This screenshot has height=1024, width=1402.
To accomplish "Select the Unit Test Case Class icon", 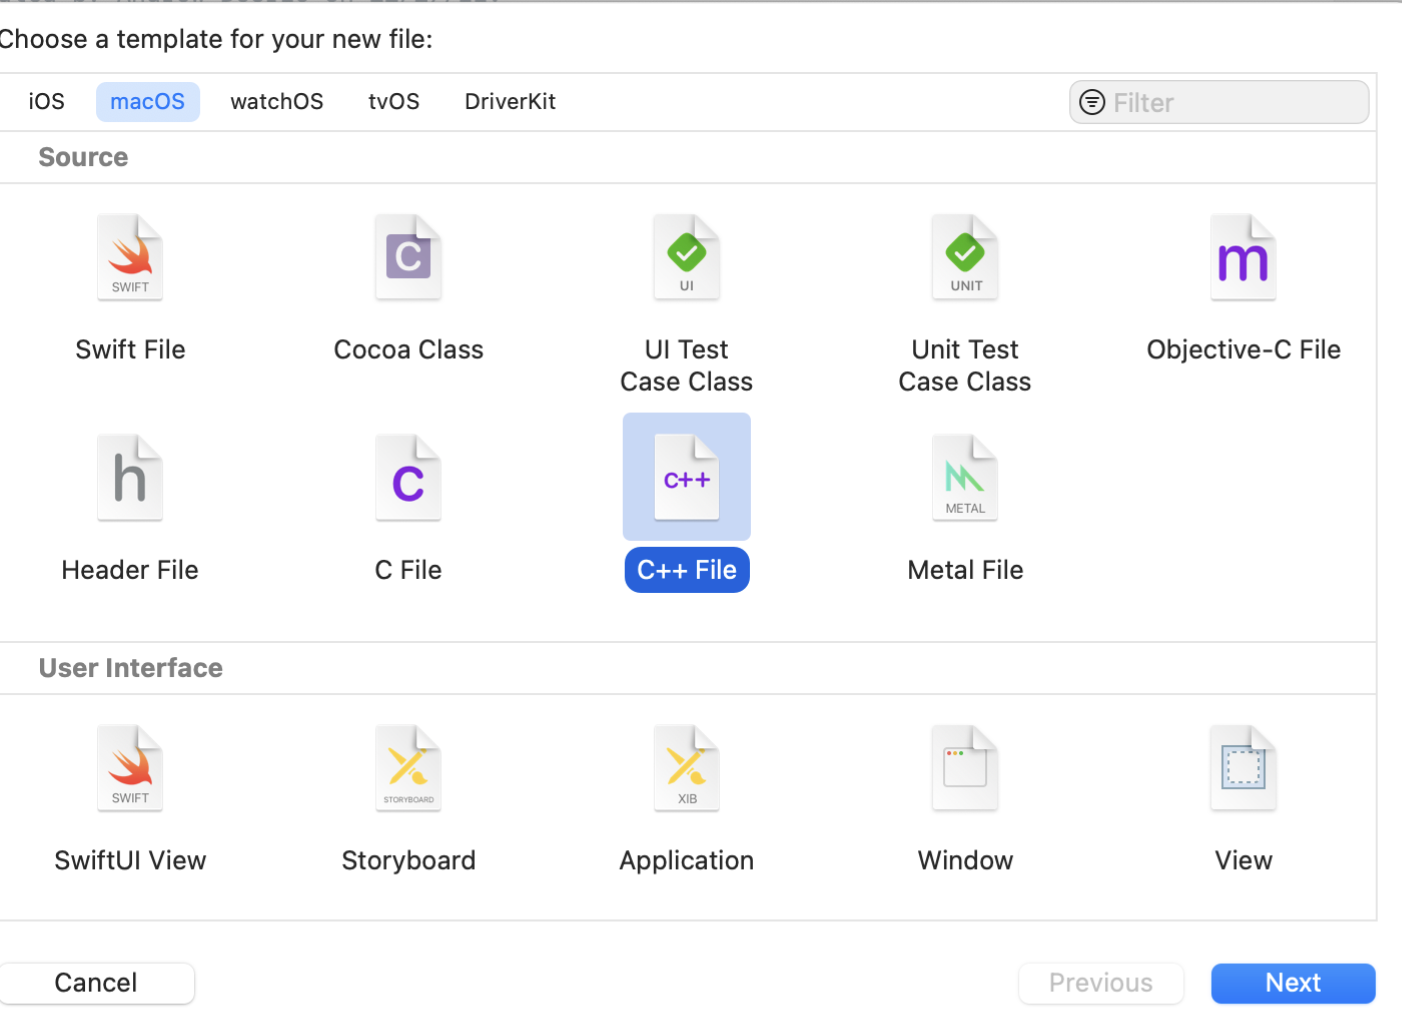I will (x=965, y=258).
